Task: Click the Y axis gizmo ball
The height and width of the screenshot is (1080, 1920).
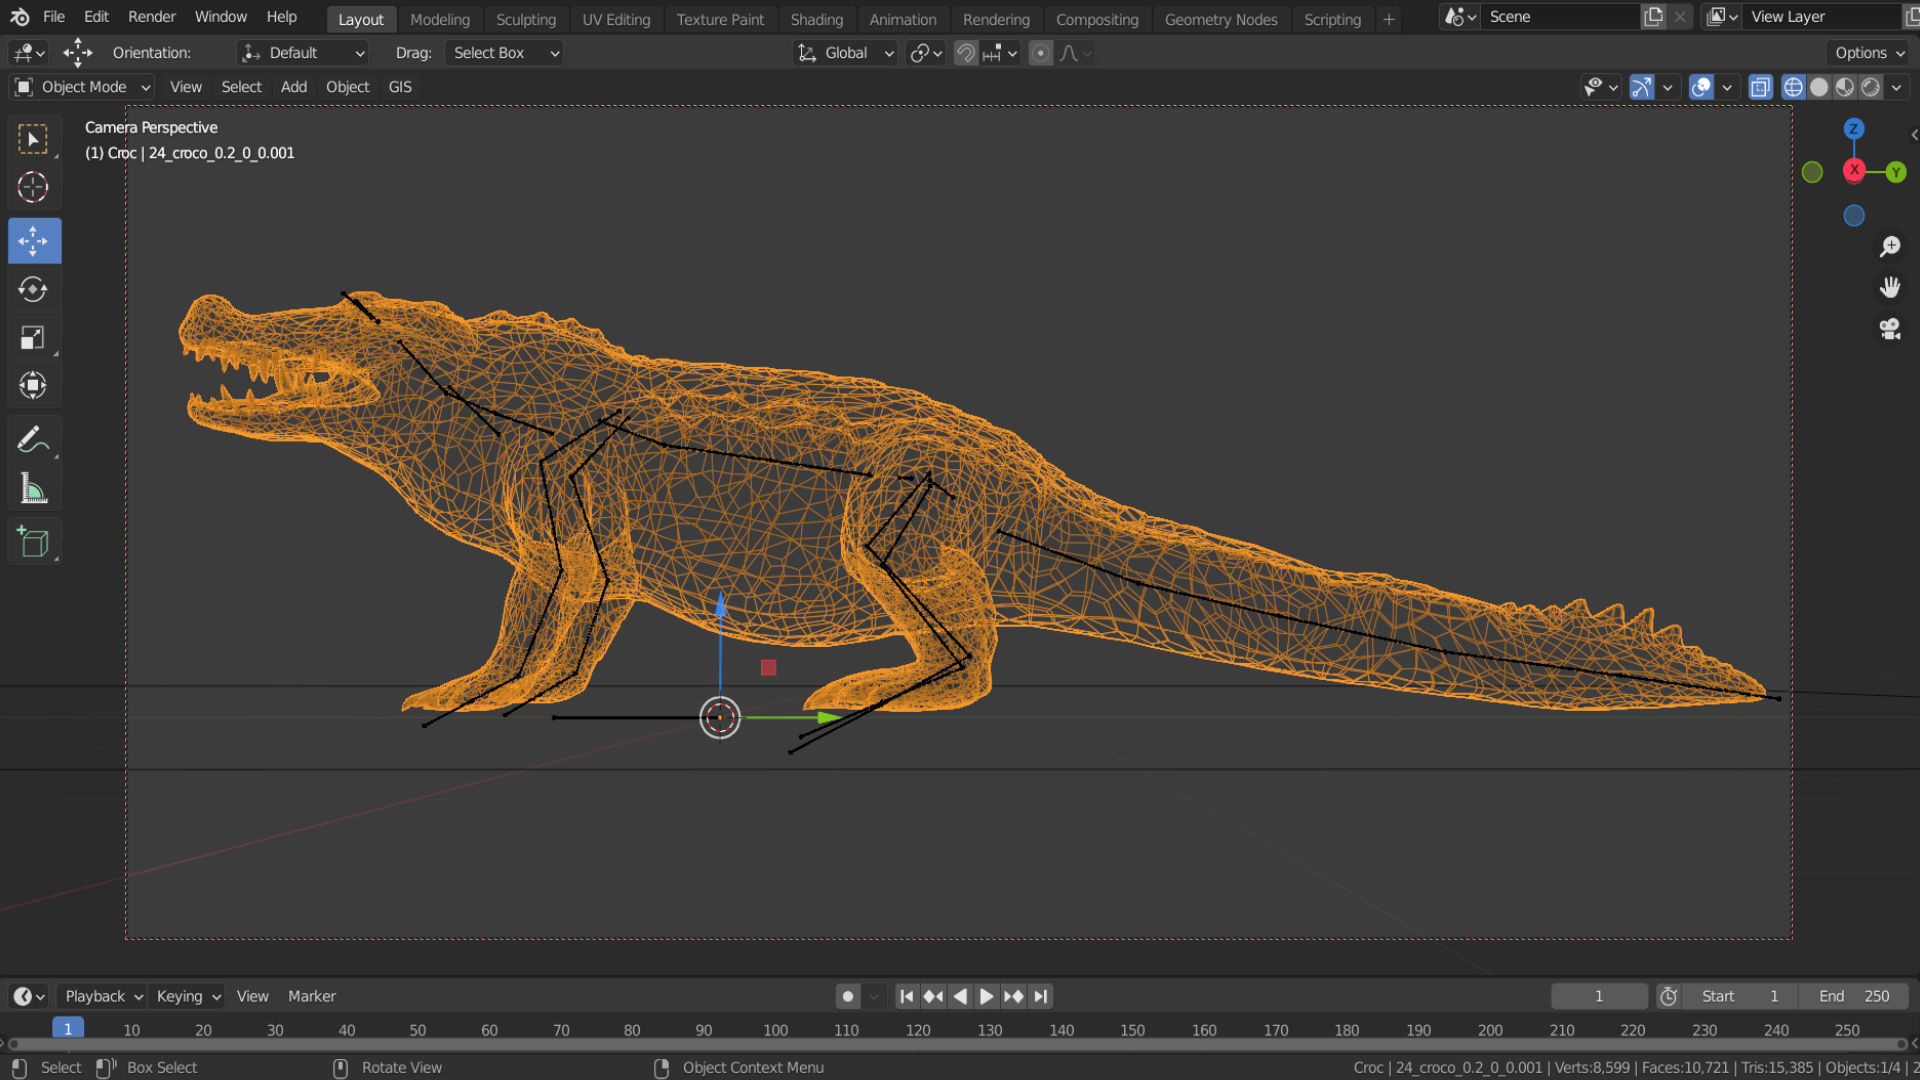Action: (x=1896, y=172)
